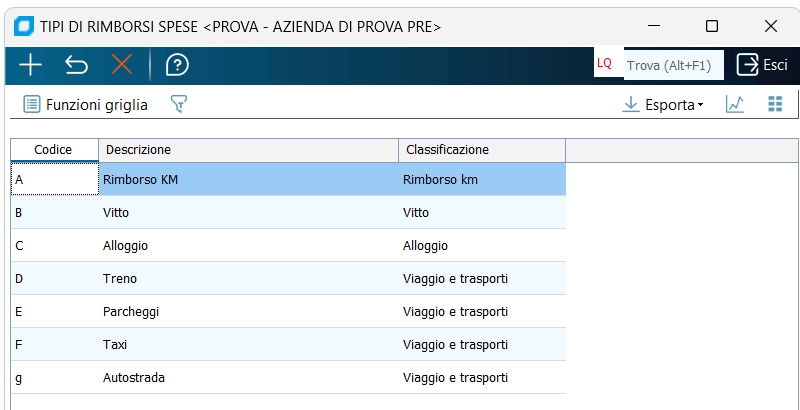
Task: Click the grid layout view icon
Action: (774, 104)
